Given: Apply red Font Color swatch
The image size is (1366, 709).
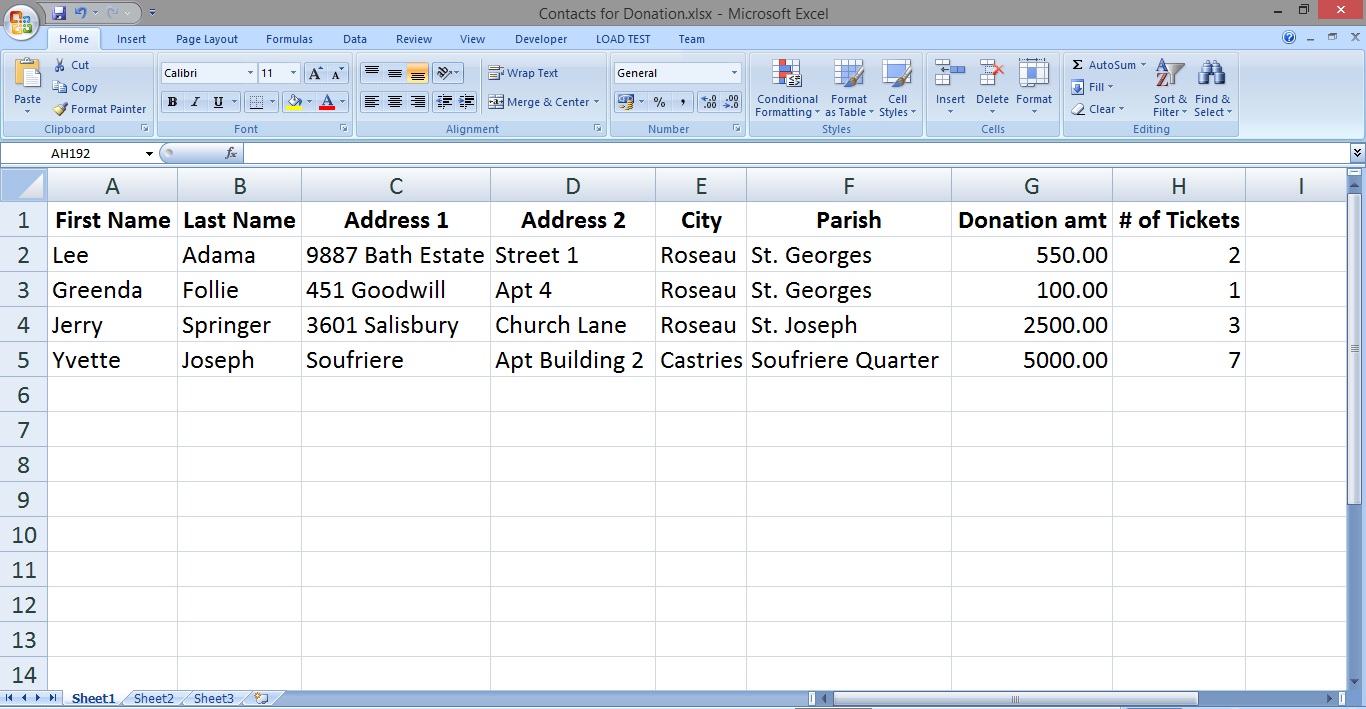Looking at the screenshot, I should (x=326, y=102).
